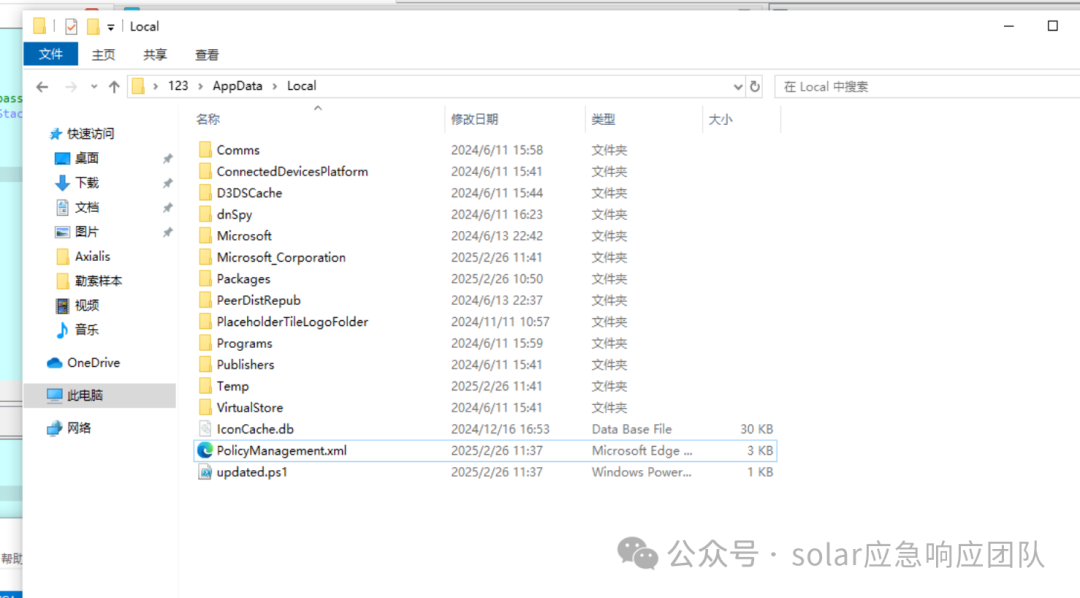Go up one folder level arrow
The width and height of the screenshot is (1080, 598).
pos(114,87)
